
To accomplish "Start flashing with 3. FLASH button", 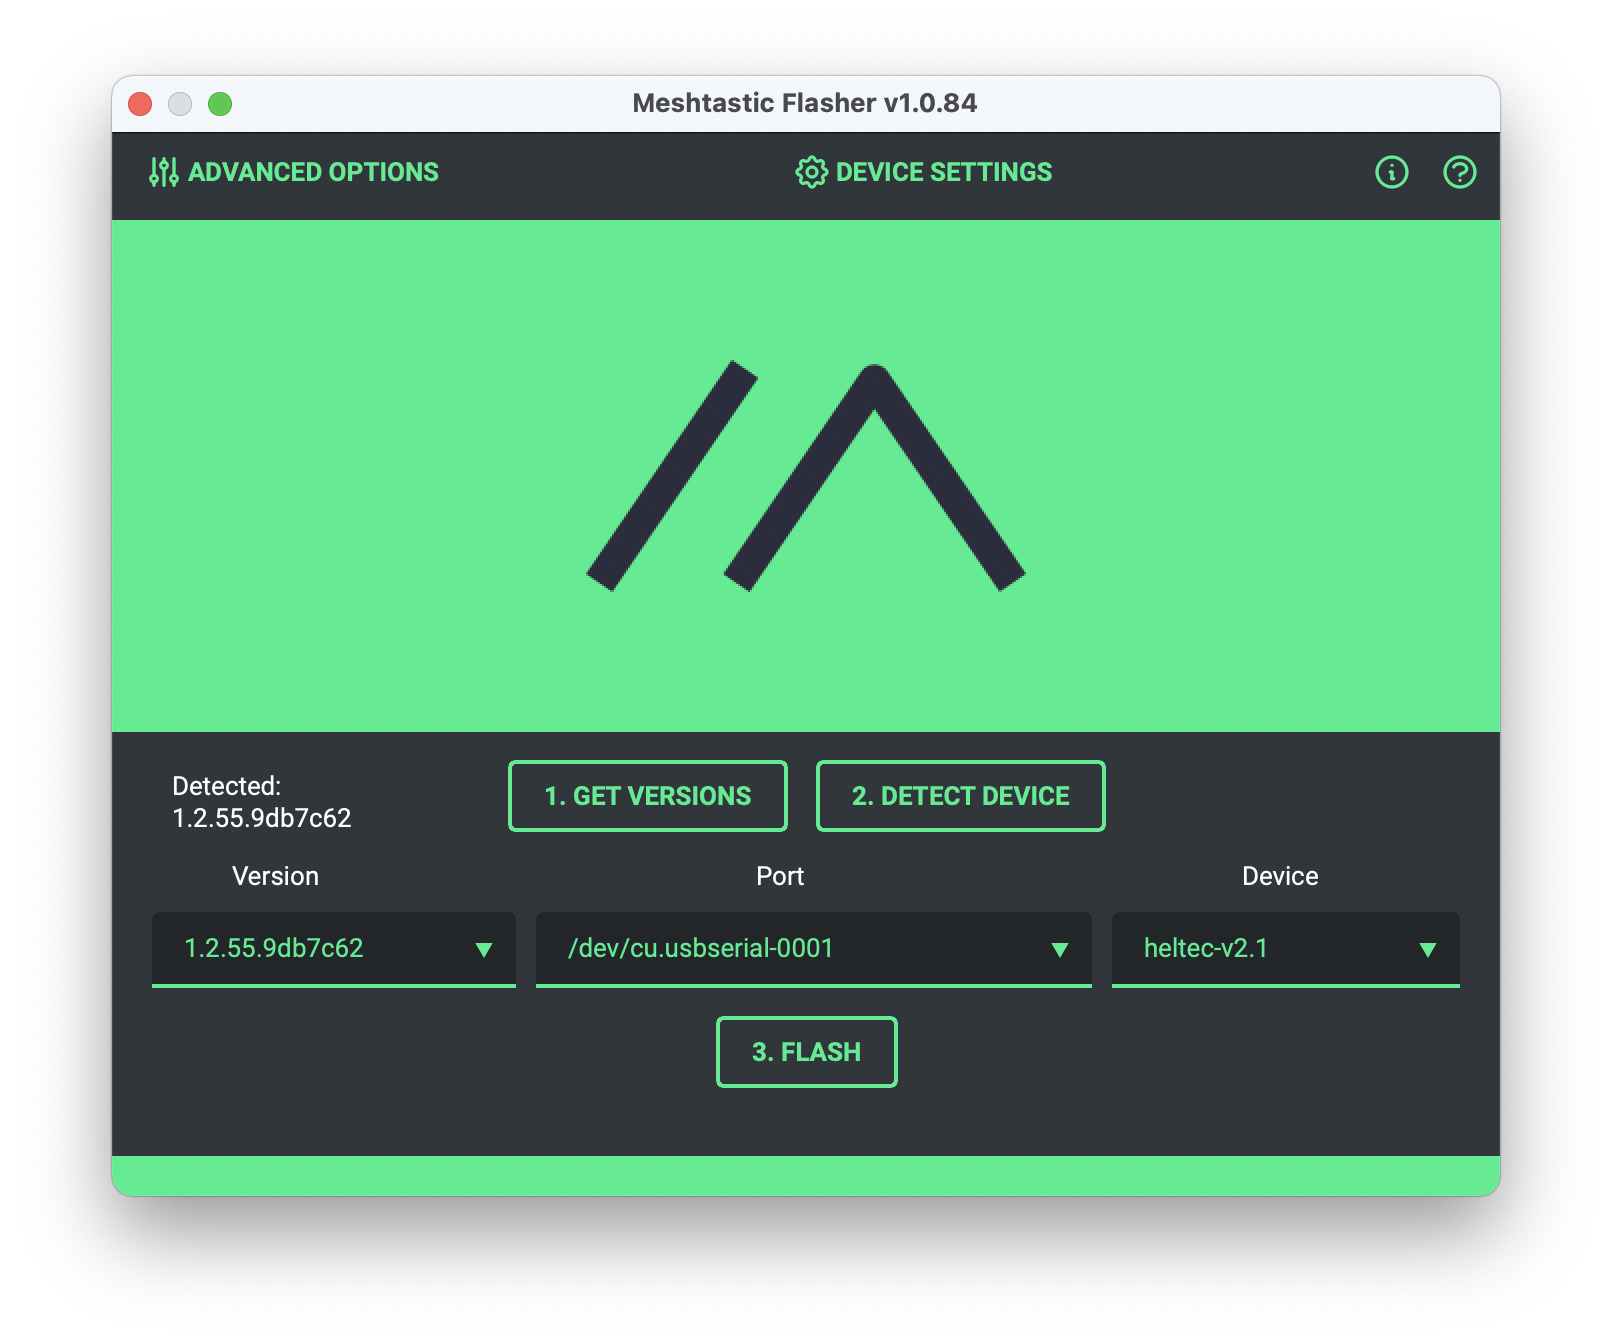I will coord(807,1052).
